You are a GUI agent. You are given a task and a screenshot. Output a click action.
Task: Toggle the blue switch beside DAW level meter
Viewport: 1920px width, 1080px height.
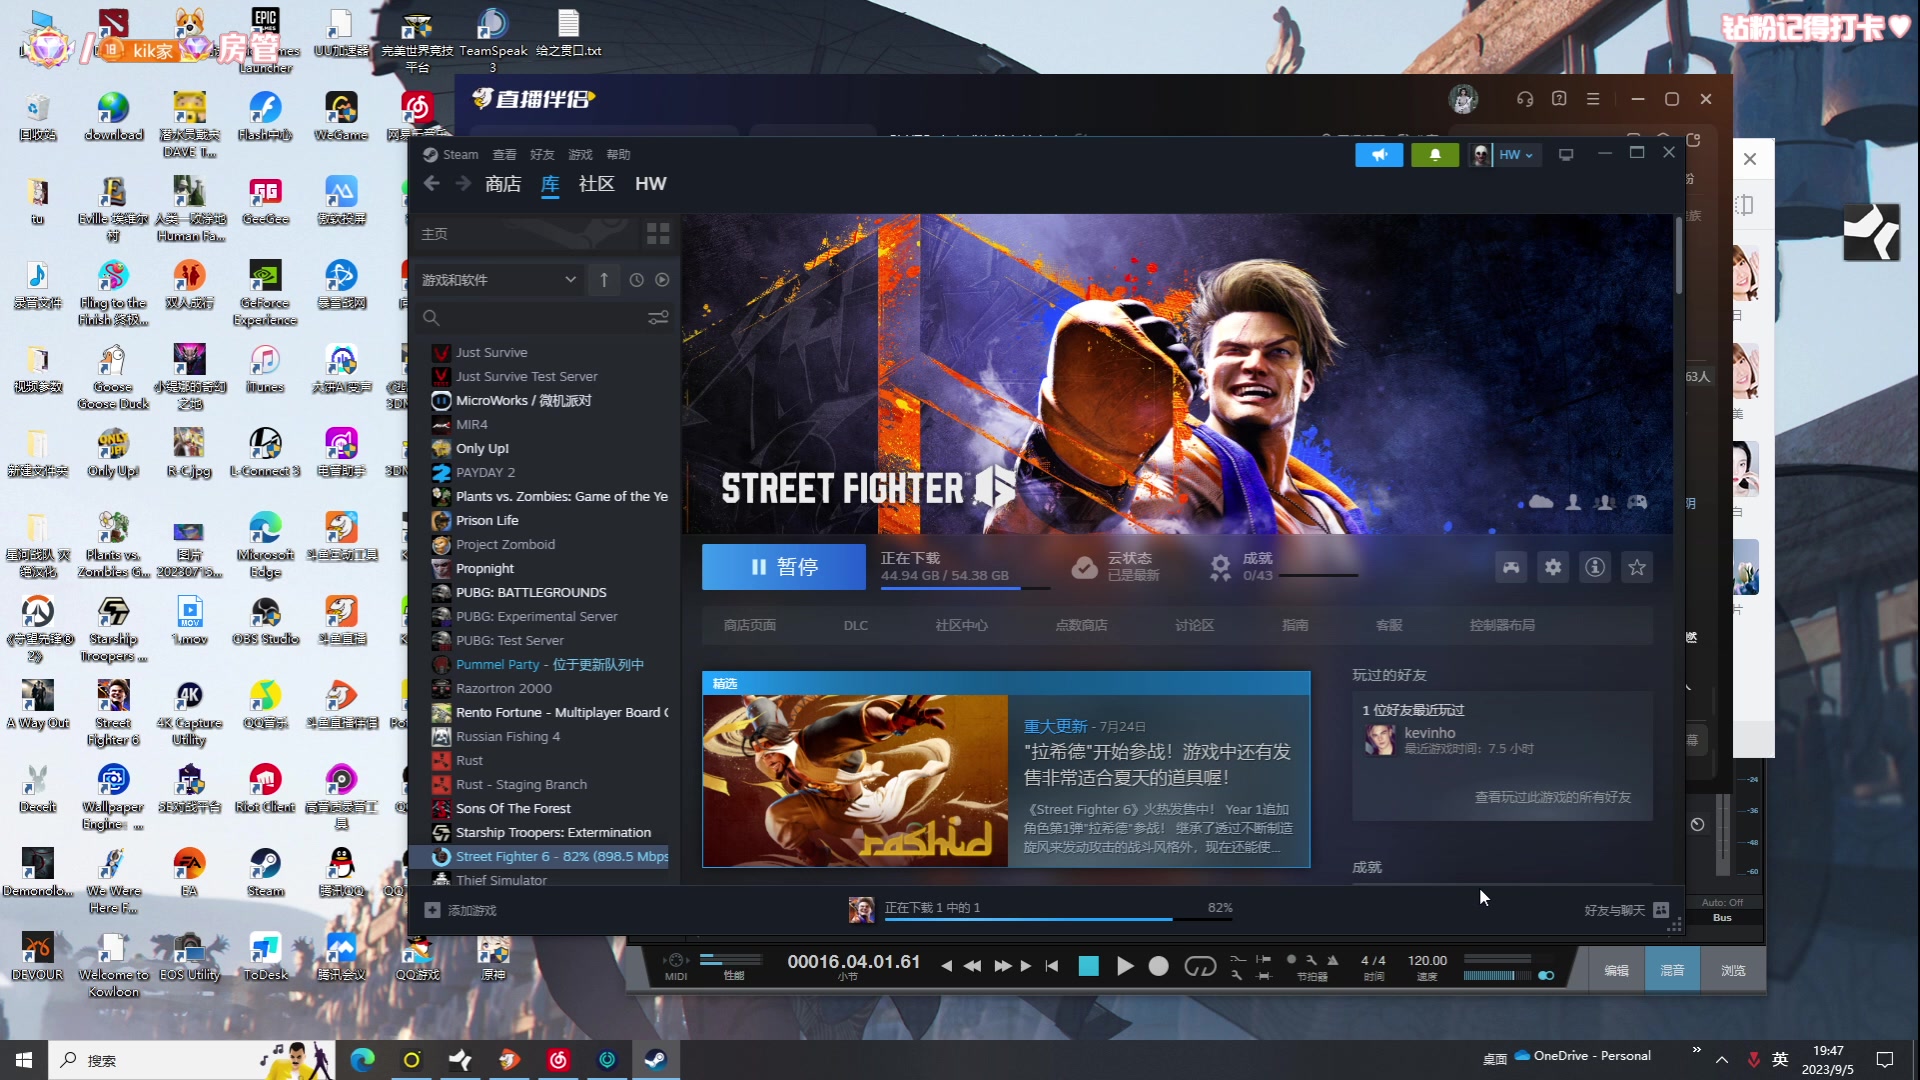point(1546,975)
